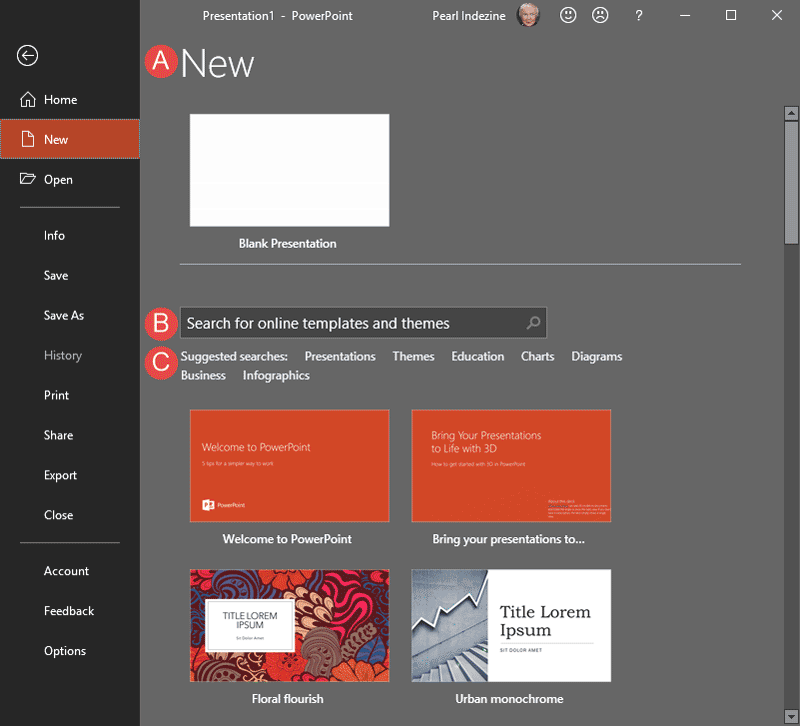The width and height of the screenshot is (800, 726).
Task: Click inside the online templates search box
Action: click(x=350, y=323)
